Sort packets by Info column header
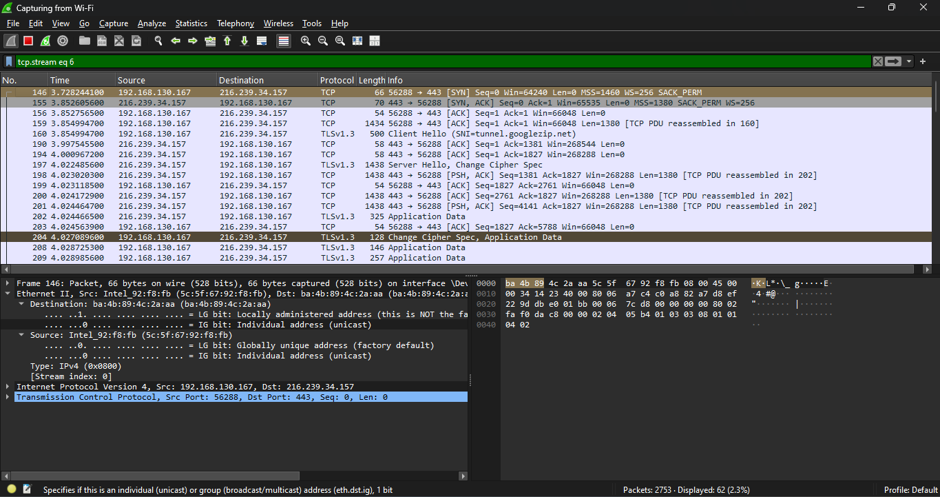 [658, 80]
